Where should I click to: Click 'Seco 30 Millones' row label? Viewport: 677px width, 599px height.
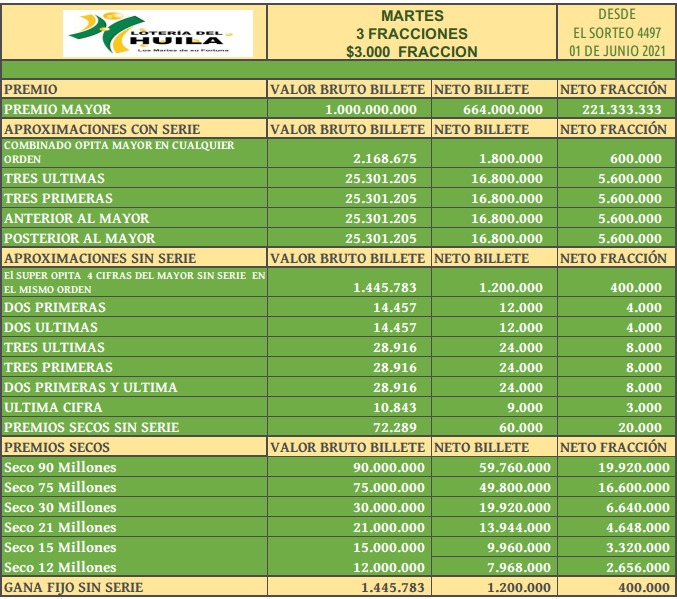(60, 507)
